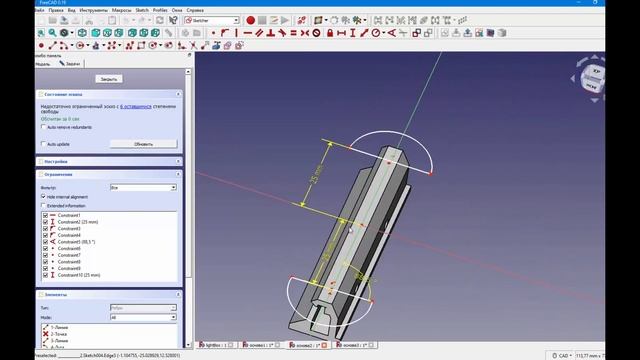Viewport: 640px width, 360px height.
Task: Toggle Auto remove redundants checkbox
Action: tap(43, 127)
